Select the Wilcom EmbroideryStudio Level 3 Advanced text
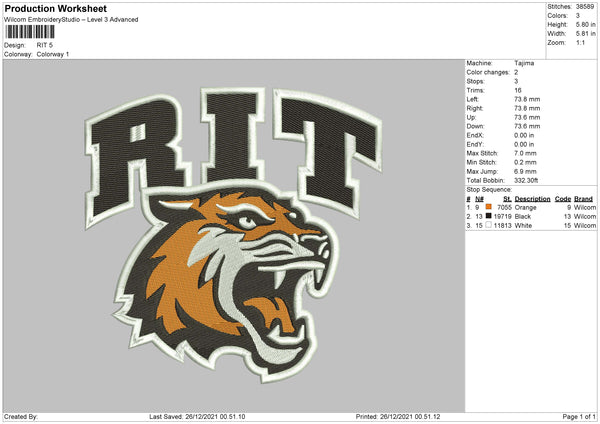The image size is (600, 424). (x=71, y=20)
